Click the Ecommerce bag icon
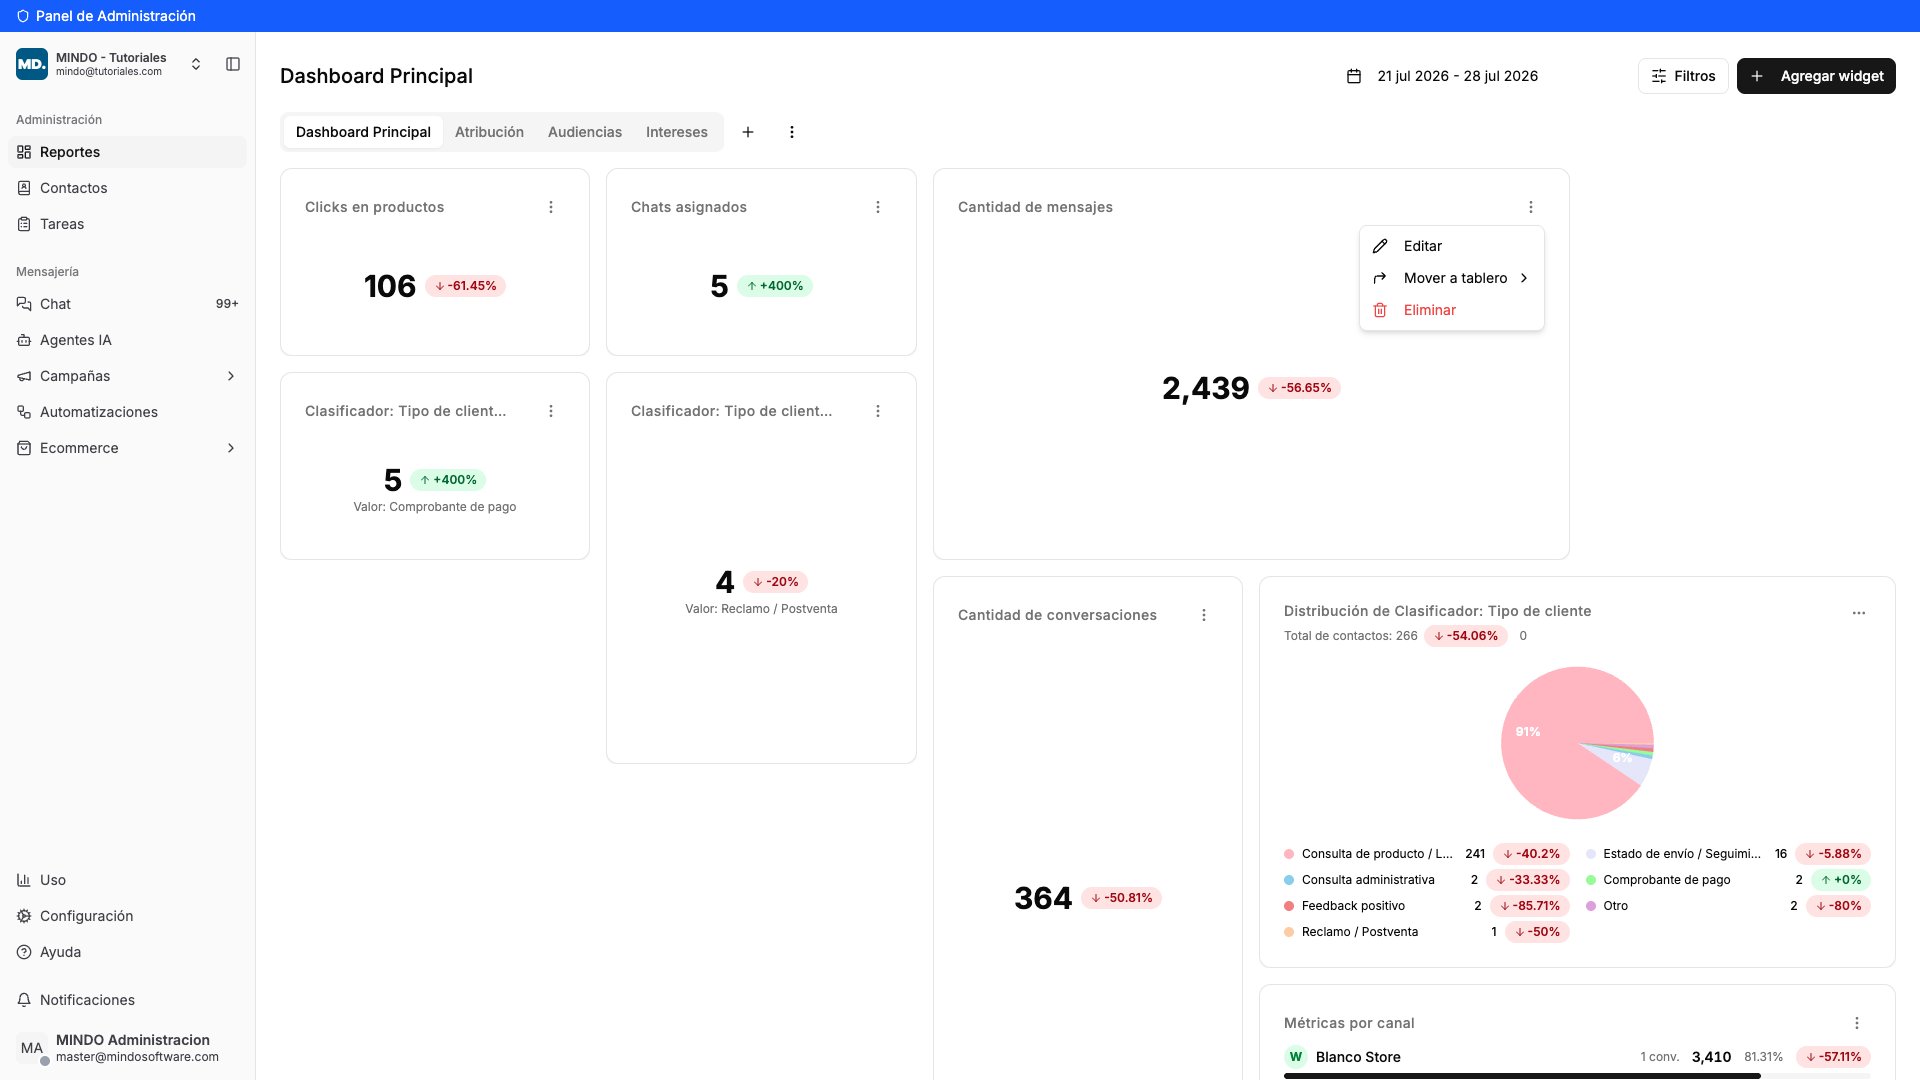This screenshot has height=1080, width=1920. point(24,448)
